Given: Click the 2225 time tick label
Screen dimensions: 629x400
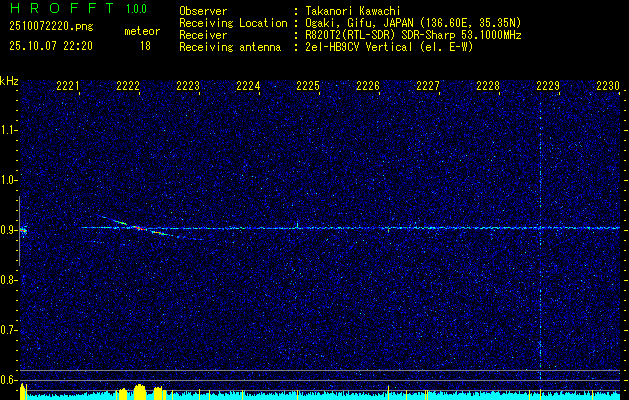Looking at the screenshot, I should pyautogui.click(x=308, y=87).
